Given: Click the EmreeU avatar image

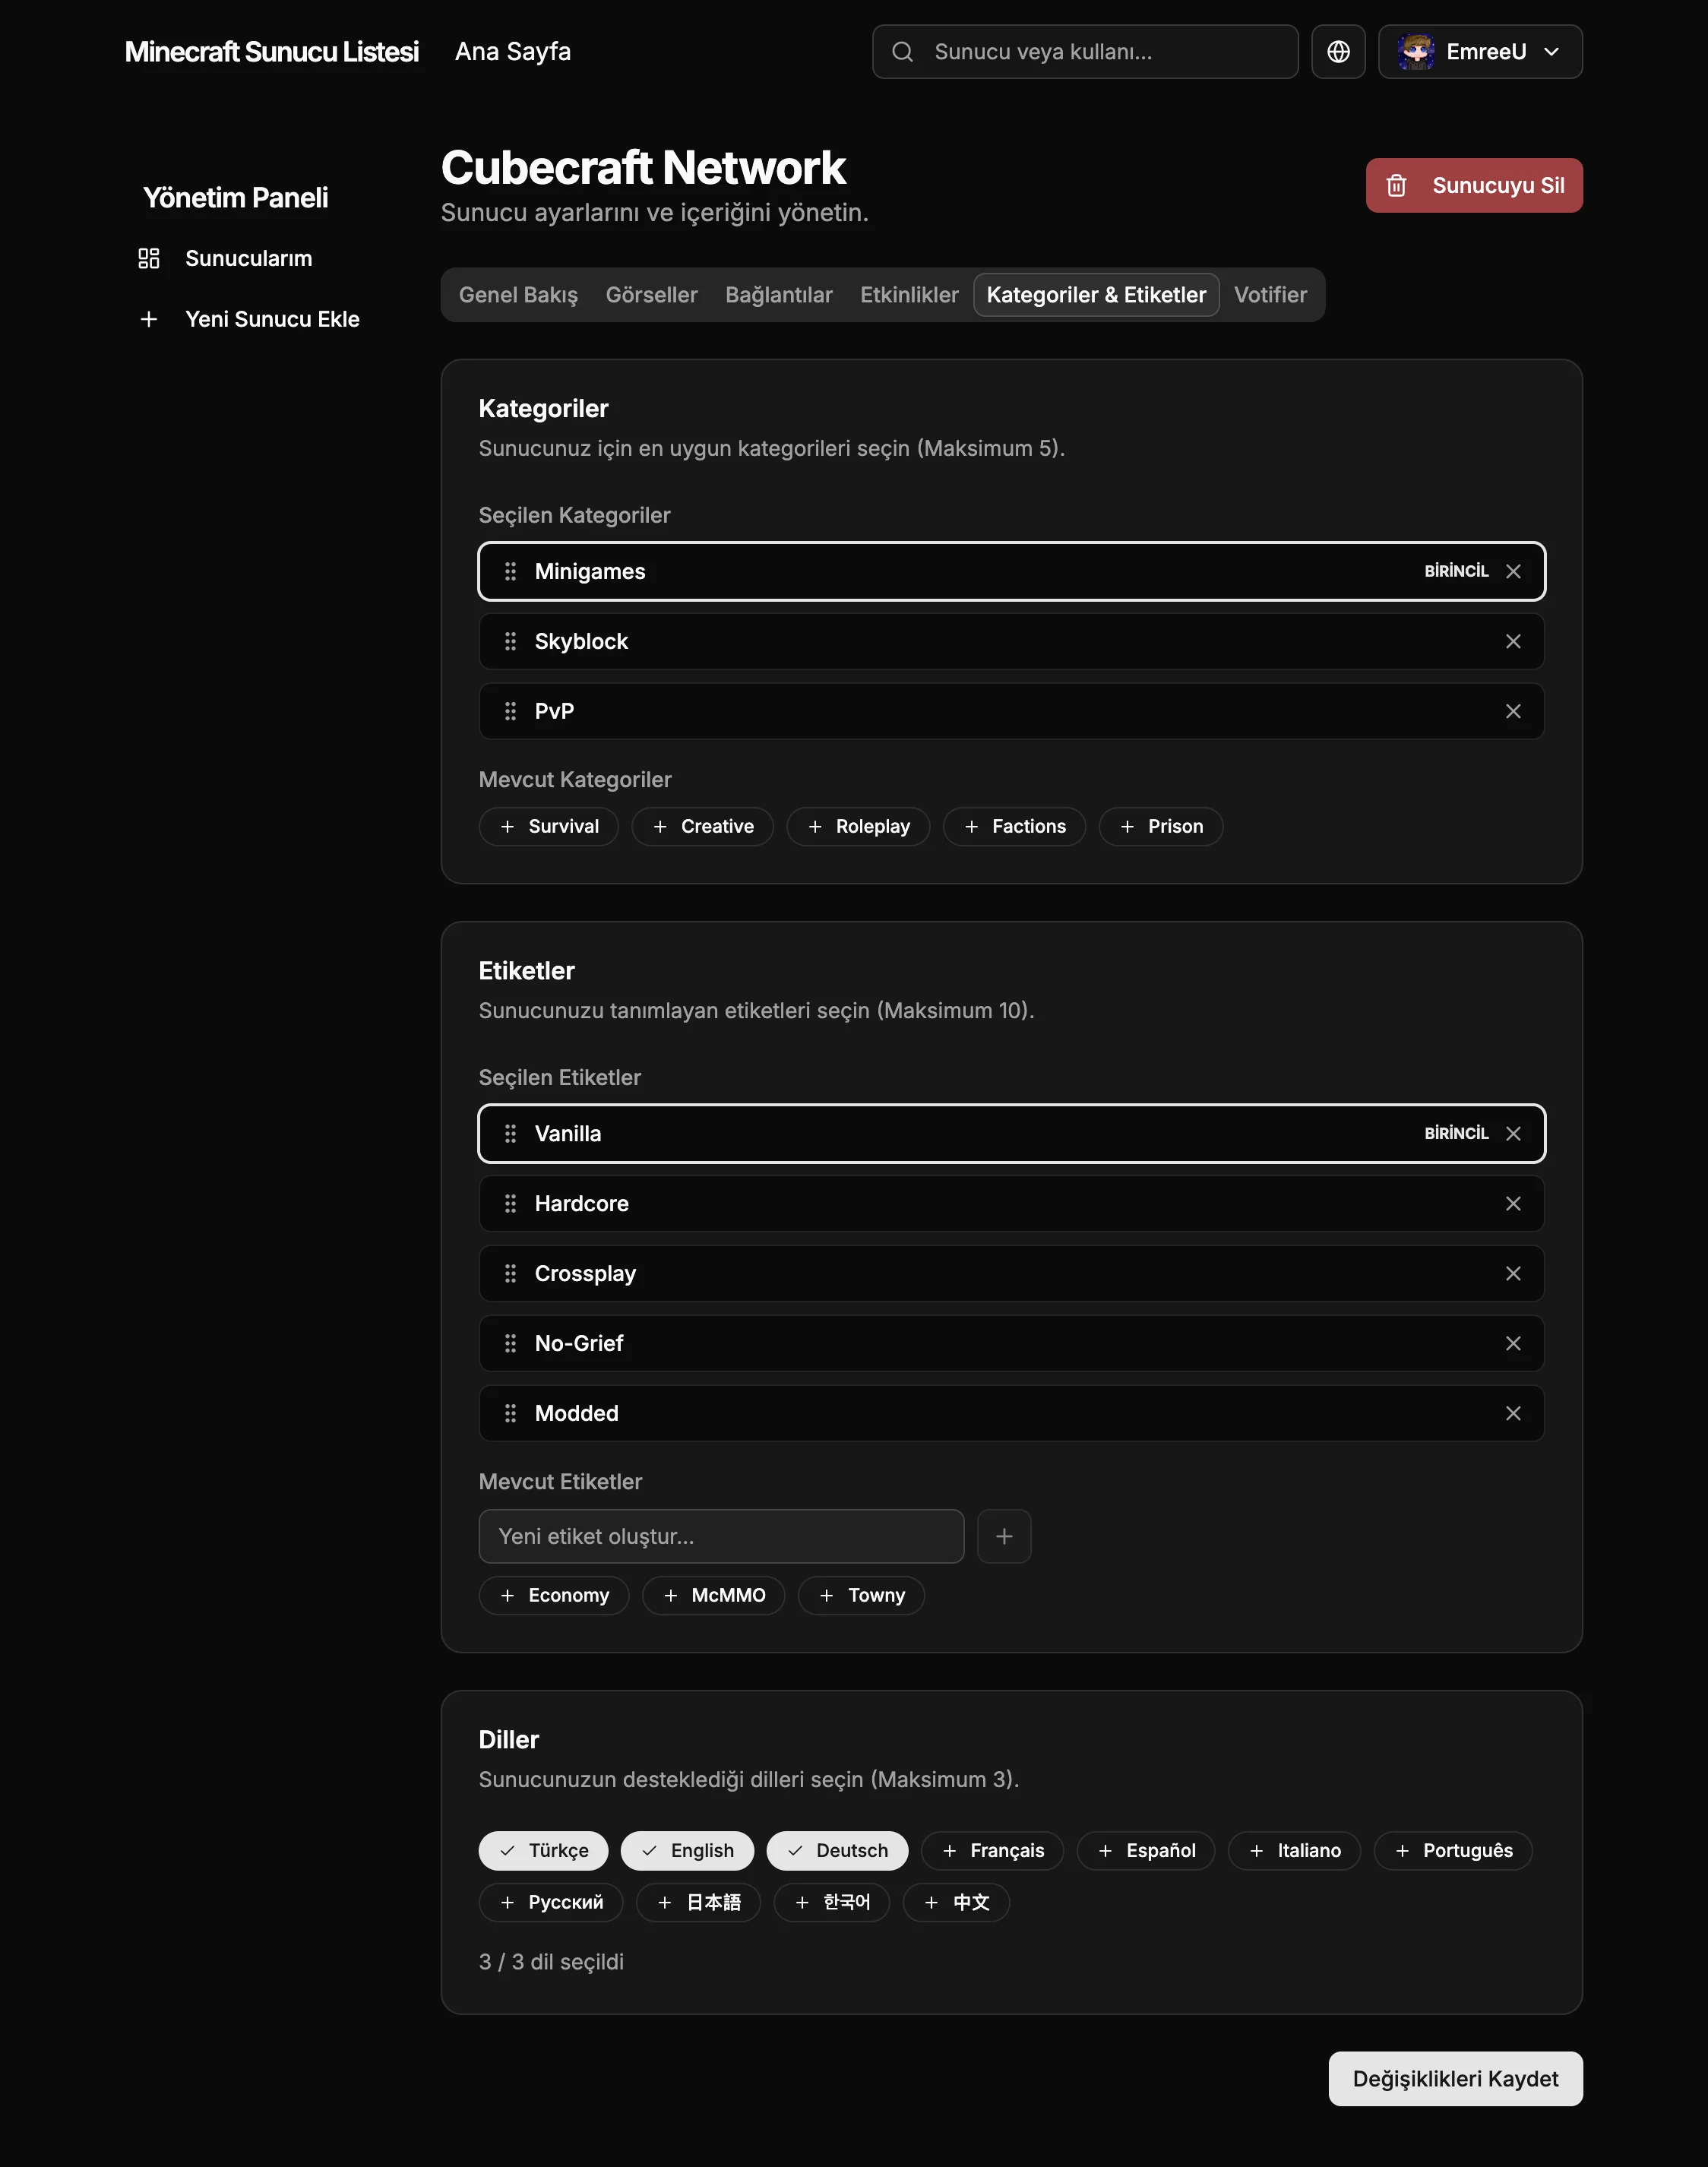Looking at the screenshot, I should [x=1416, y=52].
